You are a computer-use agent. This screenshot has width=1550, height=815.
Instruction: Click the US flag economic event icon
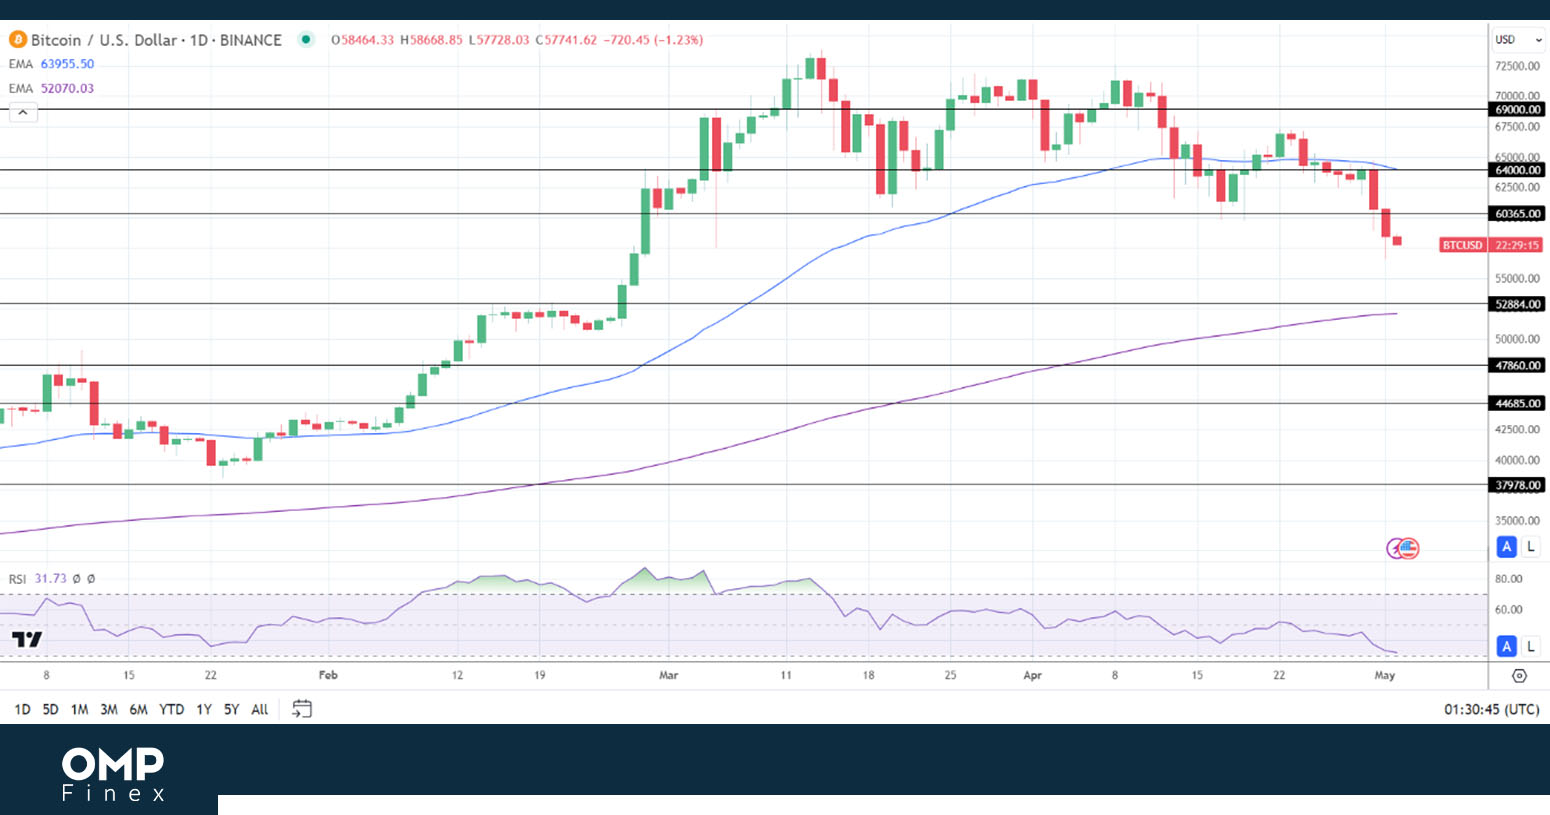[x=1409, y=548]
